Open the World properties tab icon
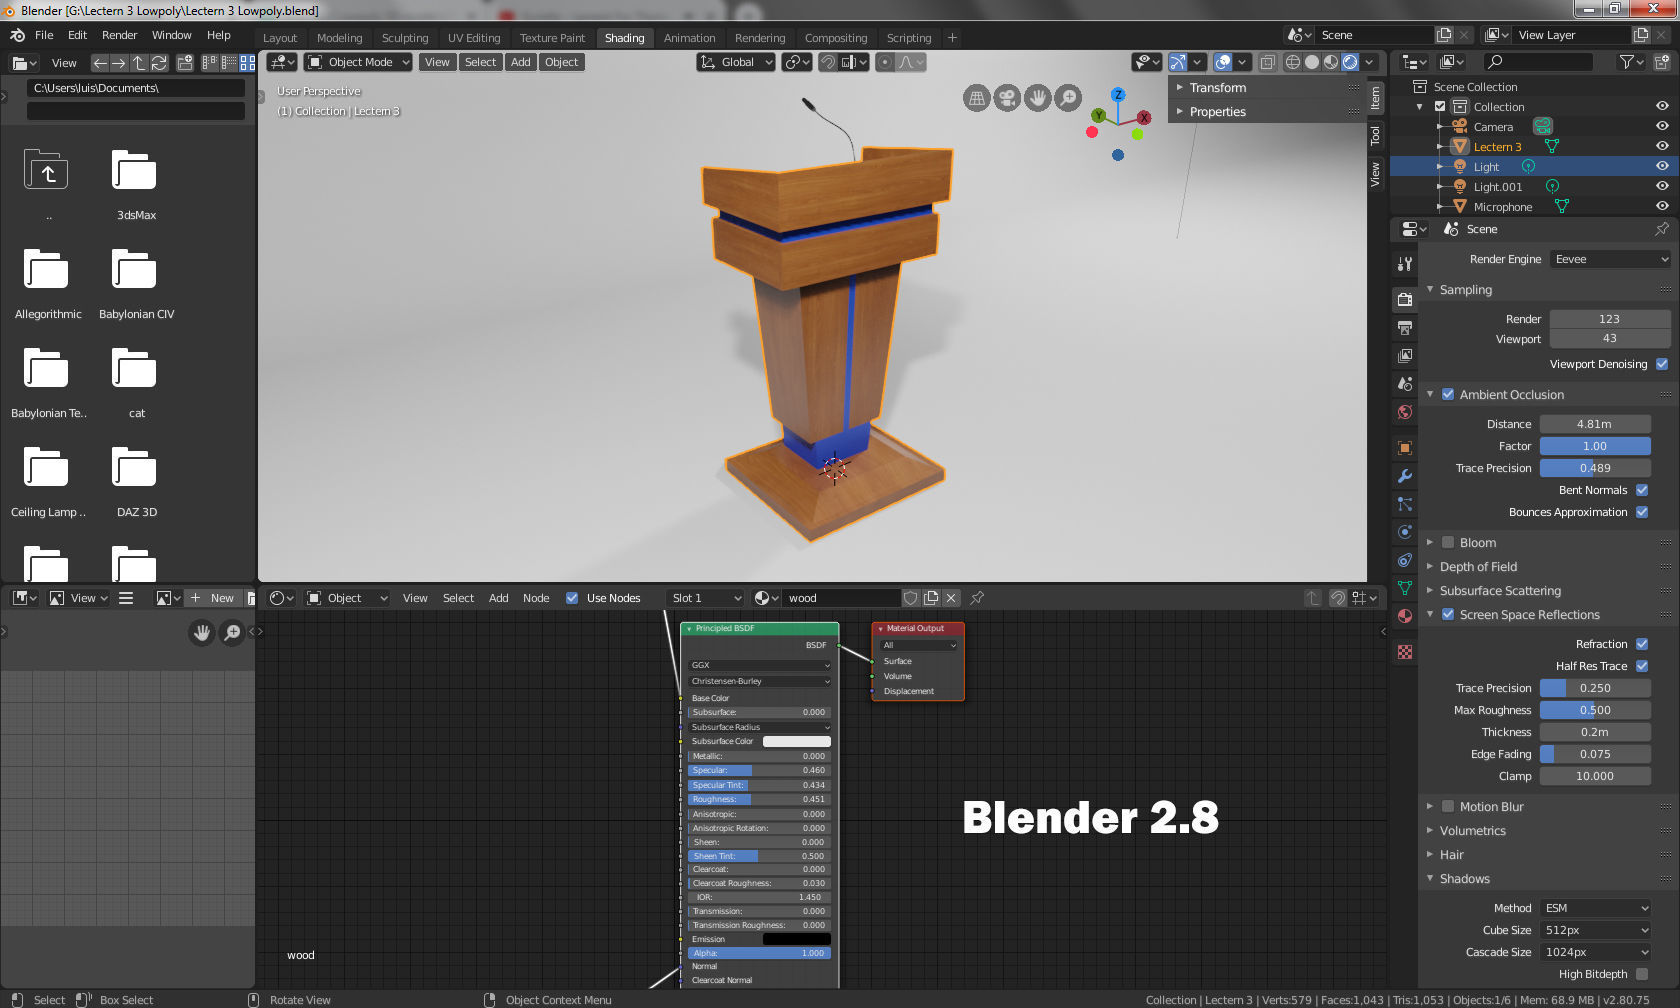 coord(1405,412)
